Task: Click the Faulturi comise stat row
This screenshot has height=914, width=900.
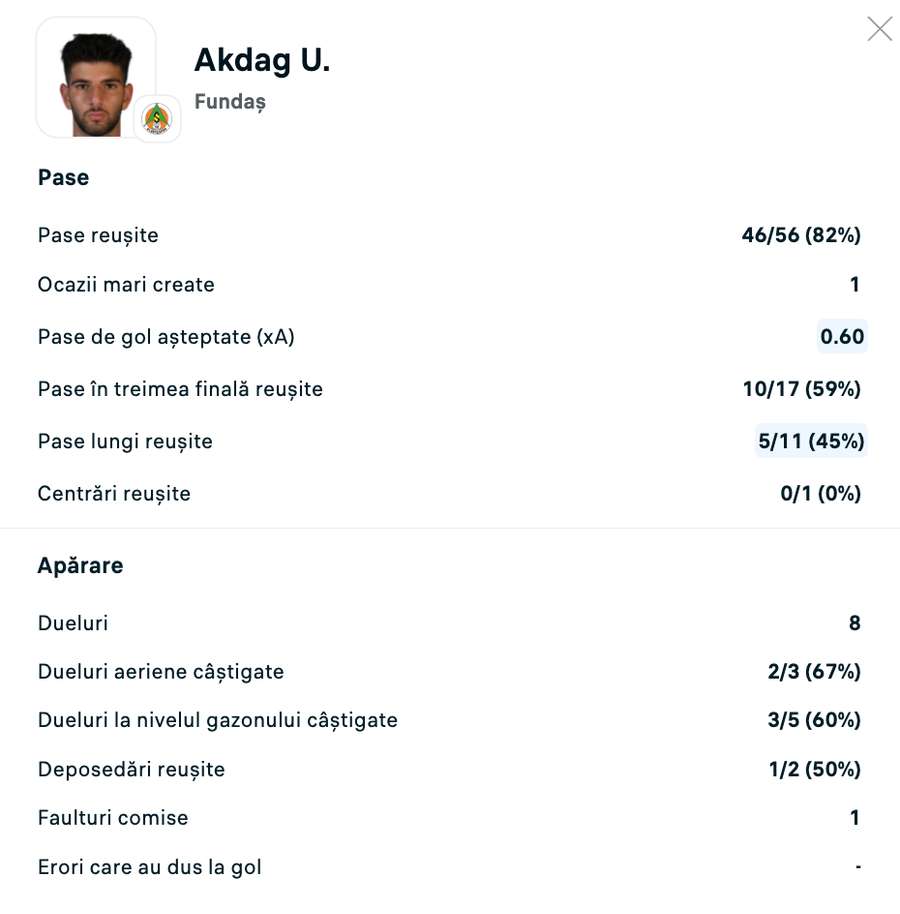Action: [x=449, y=817]
